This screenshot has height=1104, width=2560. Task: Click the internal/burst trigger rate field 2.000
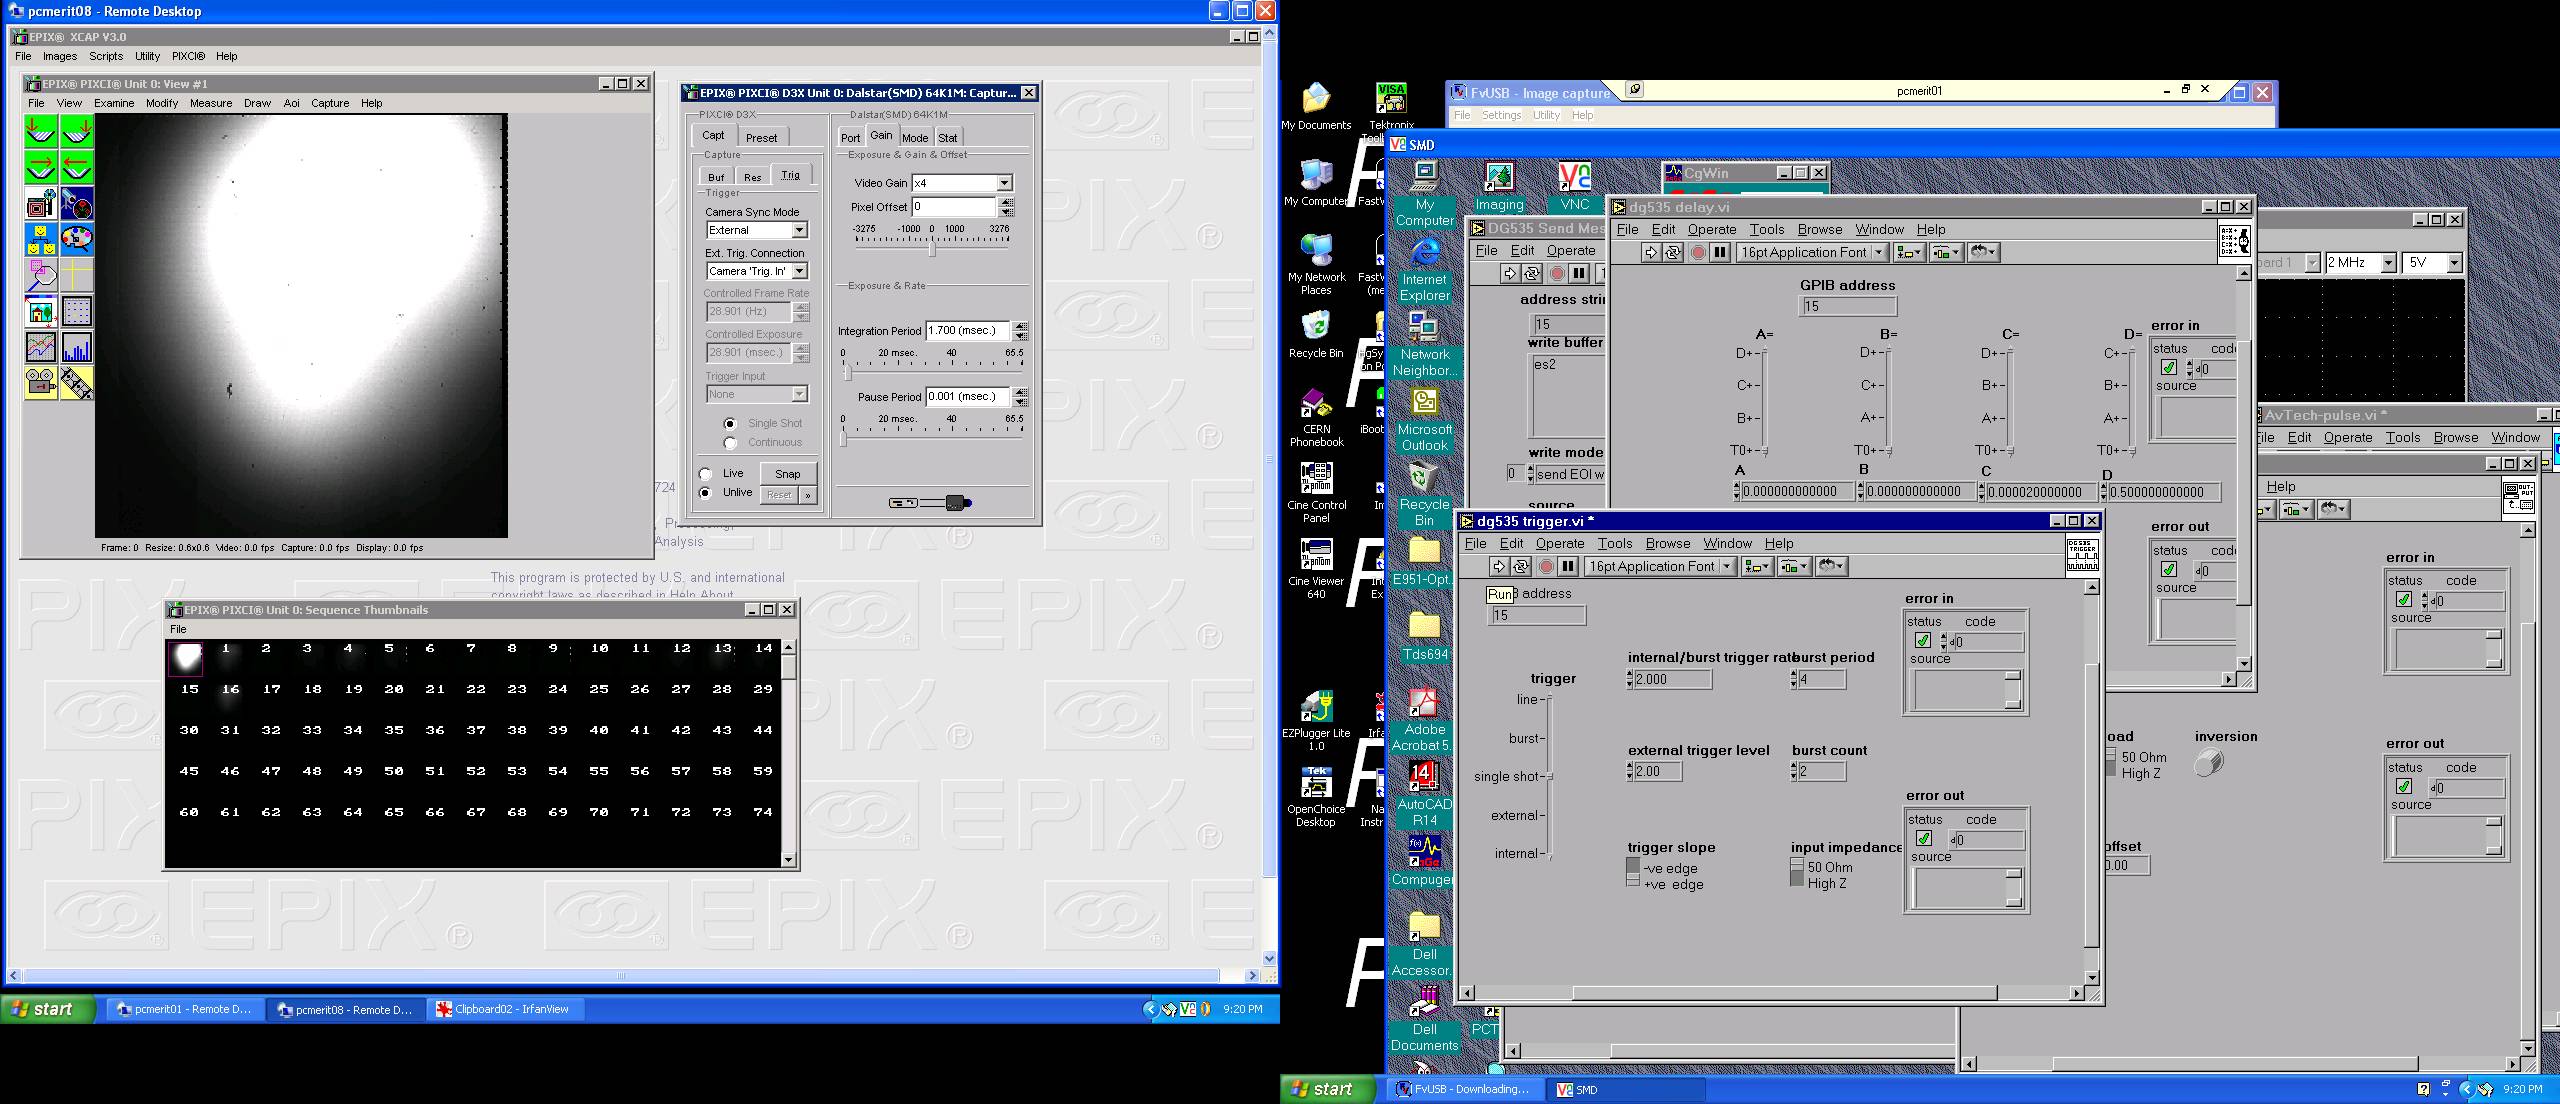coord(1672,679)
